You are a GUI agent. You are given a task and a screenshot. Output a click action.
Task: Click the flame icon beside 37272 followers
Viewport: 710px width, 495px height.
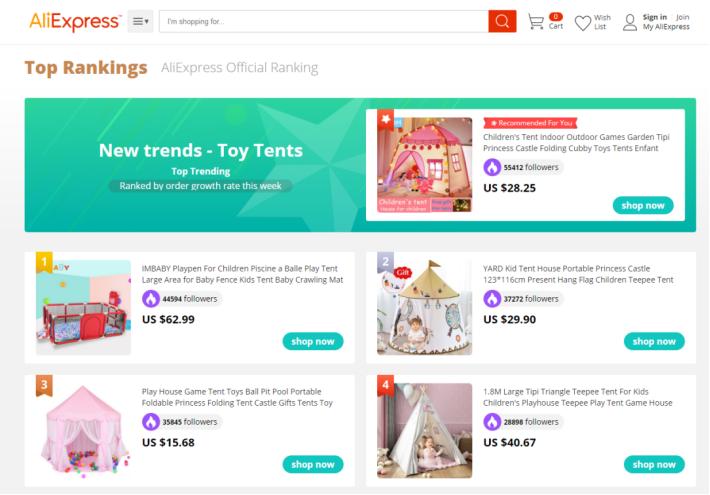pyautogui.click(x=492, y=298)
